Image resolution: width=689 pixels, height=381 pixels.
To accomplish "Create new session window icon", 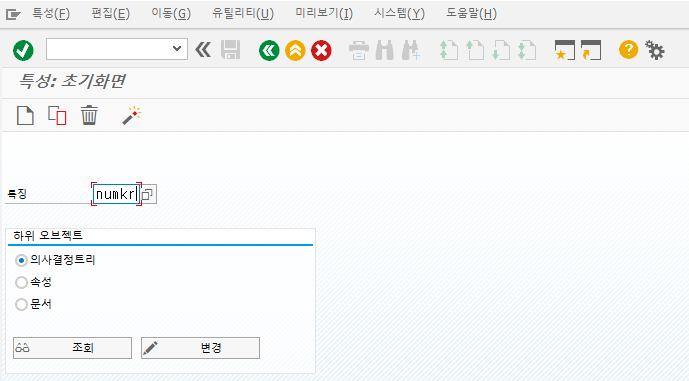I will [565, 50].
